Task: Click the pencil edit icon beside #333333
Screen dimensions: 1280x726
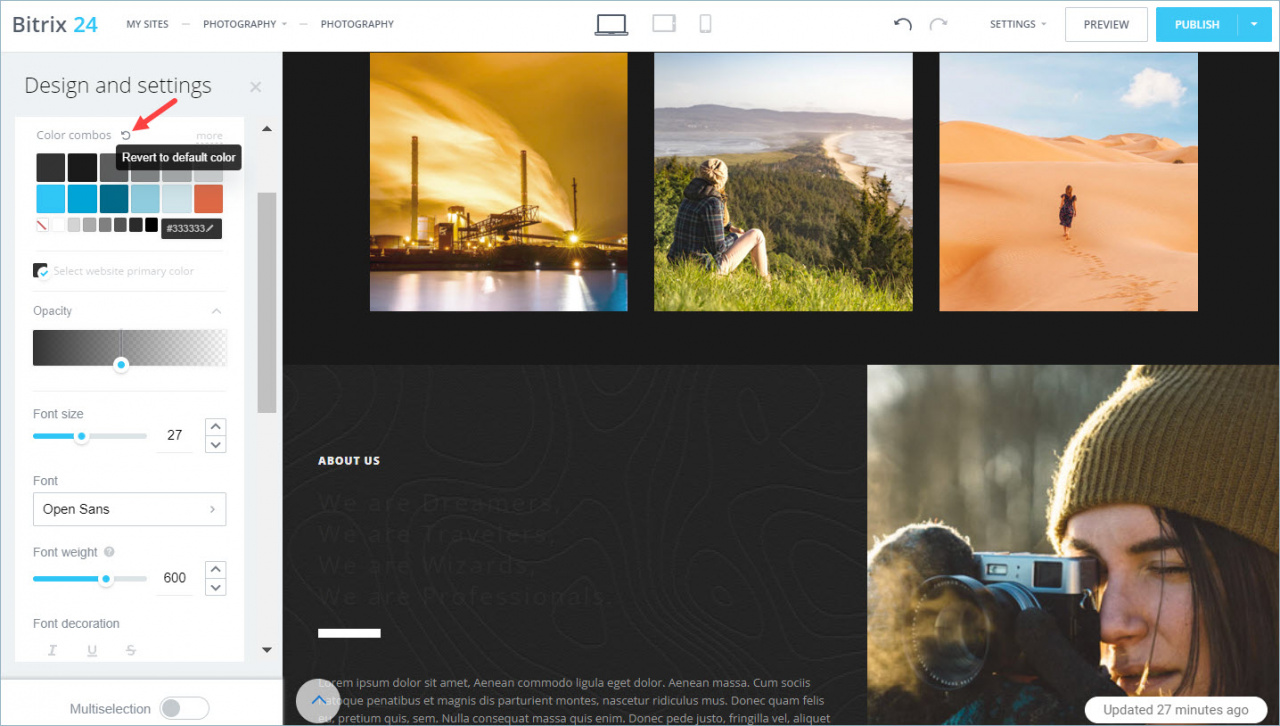Action: tap(209, 229)
